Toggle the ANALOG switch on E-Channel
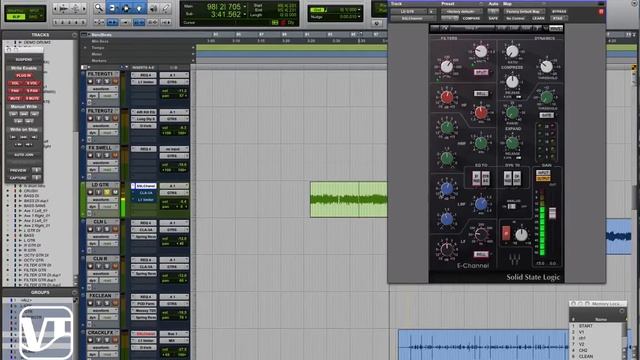 point(511,206)
